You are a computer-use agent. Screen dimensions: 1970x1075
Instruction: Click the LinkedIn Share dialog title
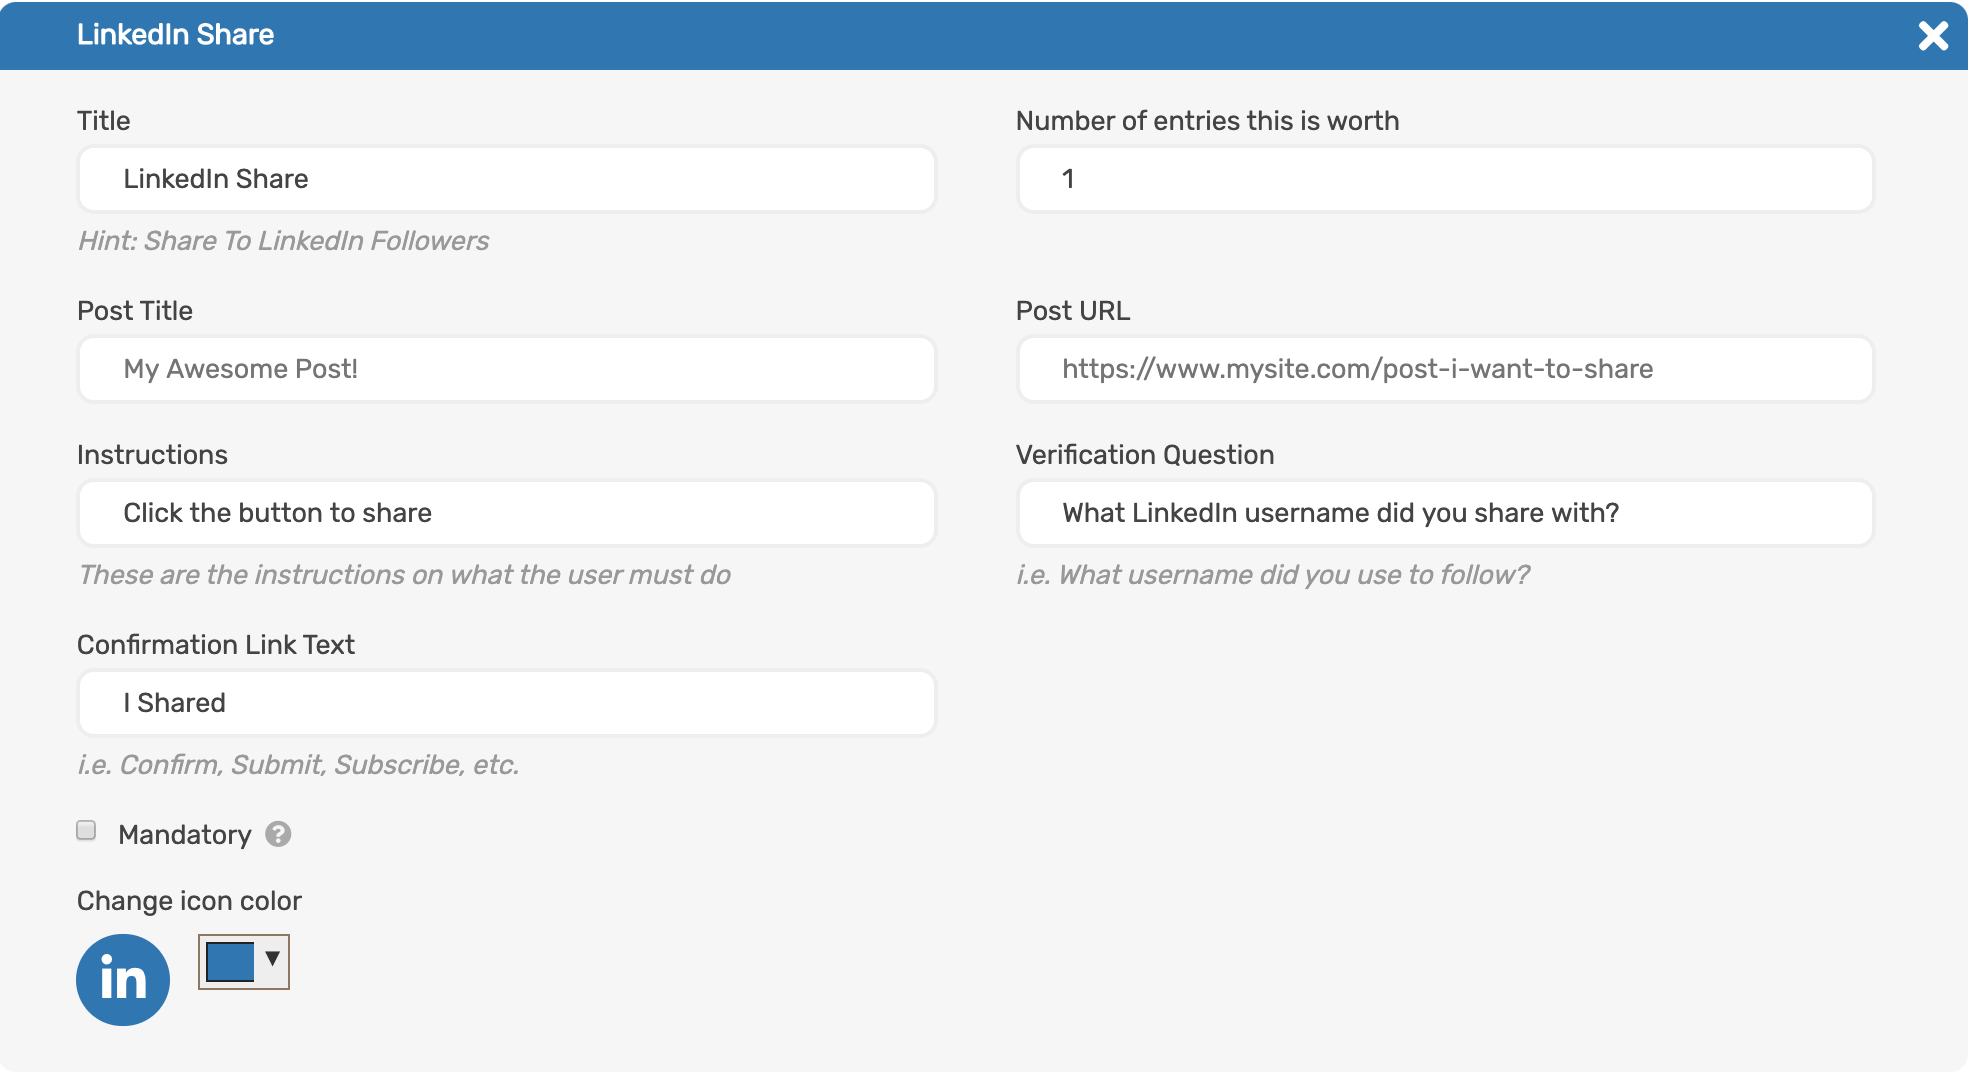coord(176,34)
